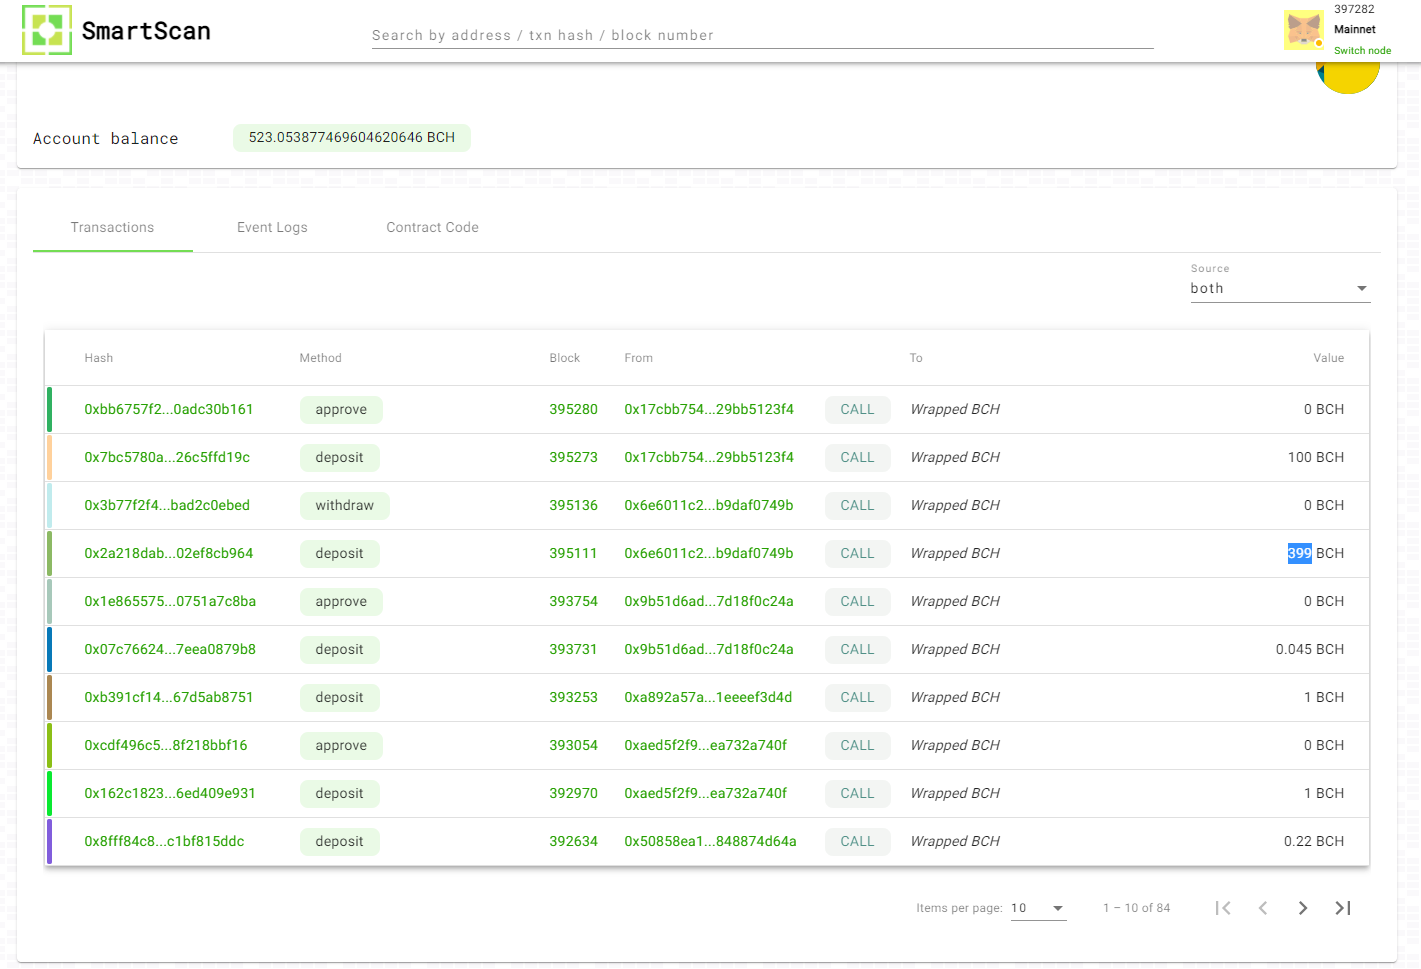The image size is (1421, 969).
Task: Open block number 393253
Action: tap(574, 698)
